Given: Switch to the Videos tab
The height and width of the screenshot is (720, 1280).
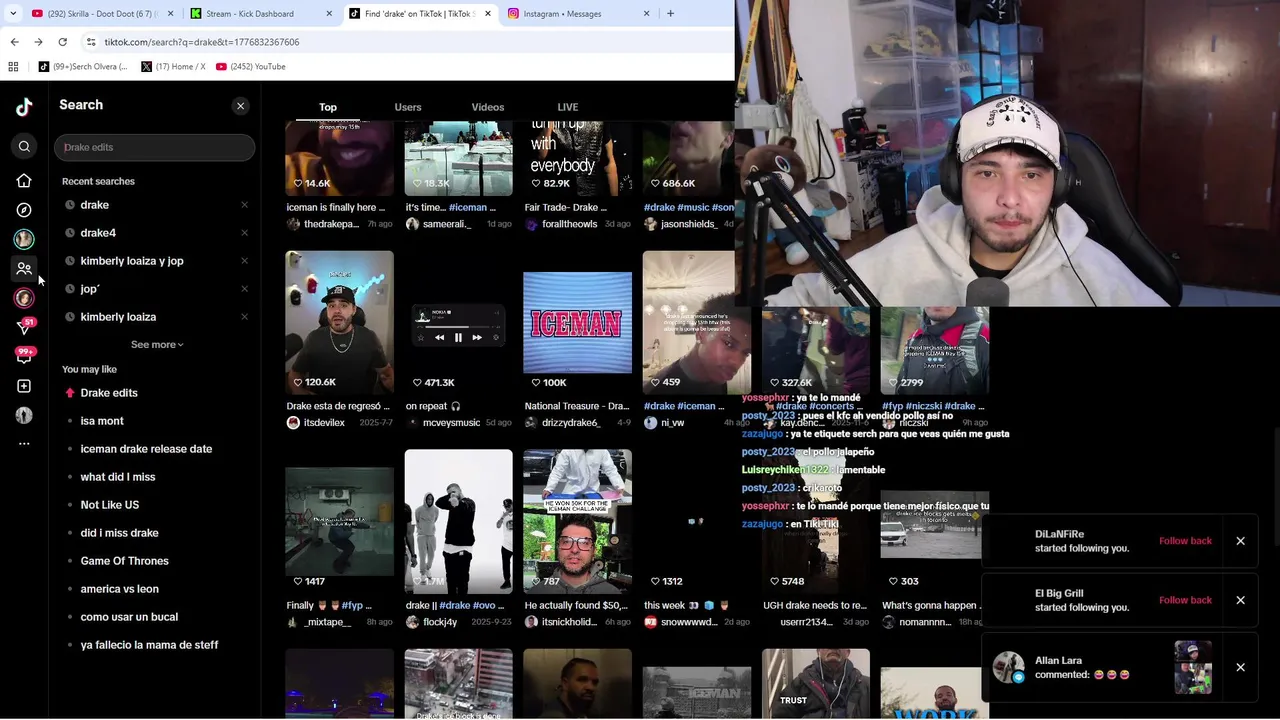Looking at the screenshot, I should pyautogui.click(x=488, y=107).
